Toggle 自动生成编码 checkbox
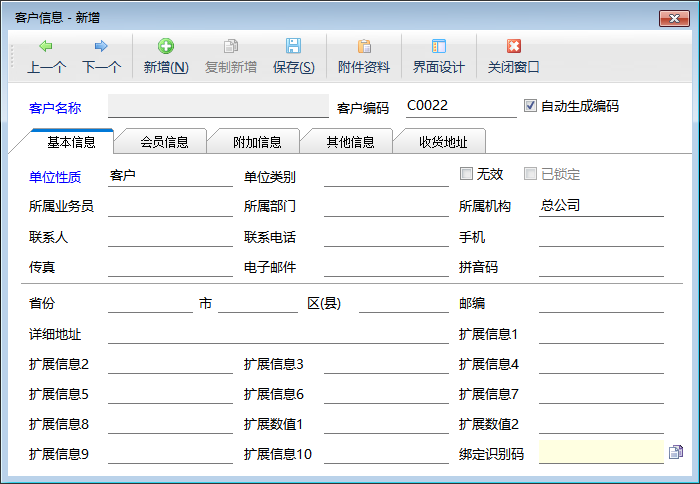Image resolution: width=700 pixels, height=484 pixels. 530,106
